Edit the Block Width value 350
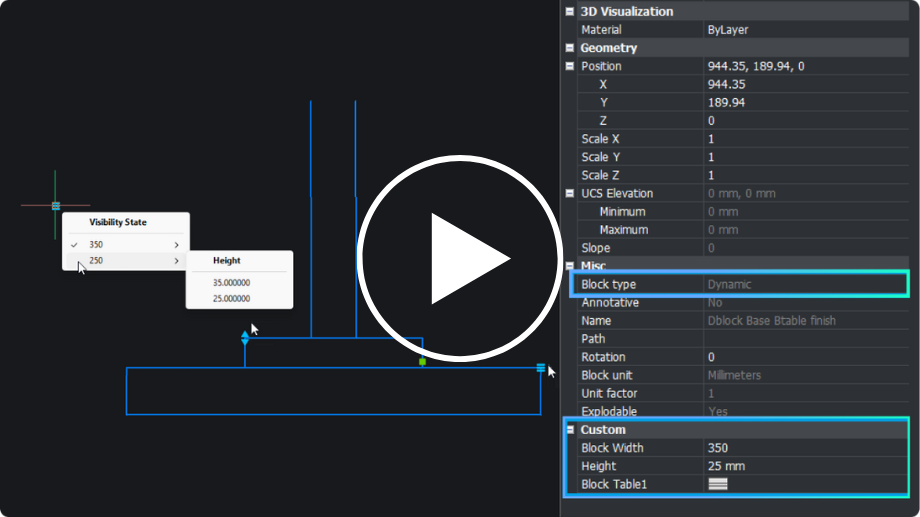 [x=806, y=448]
